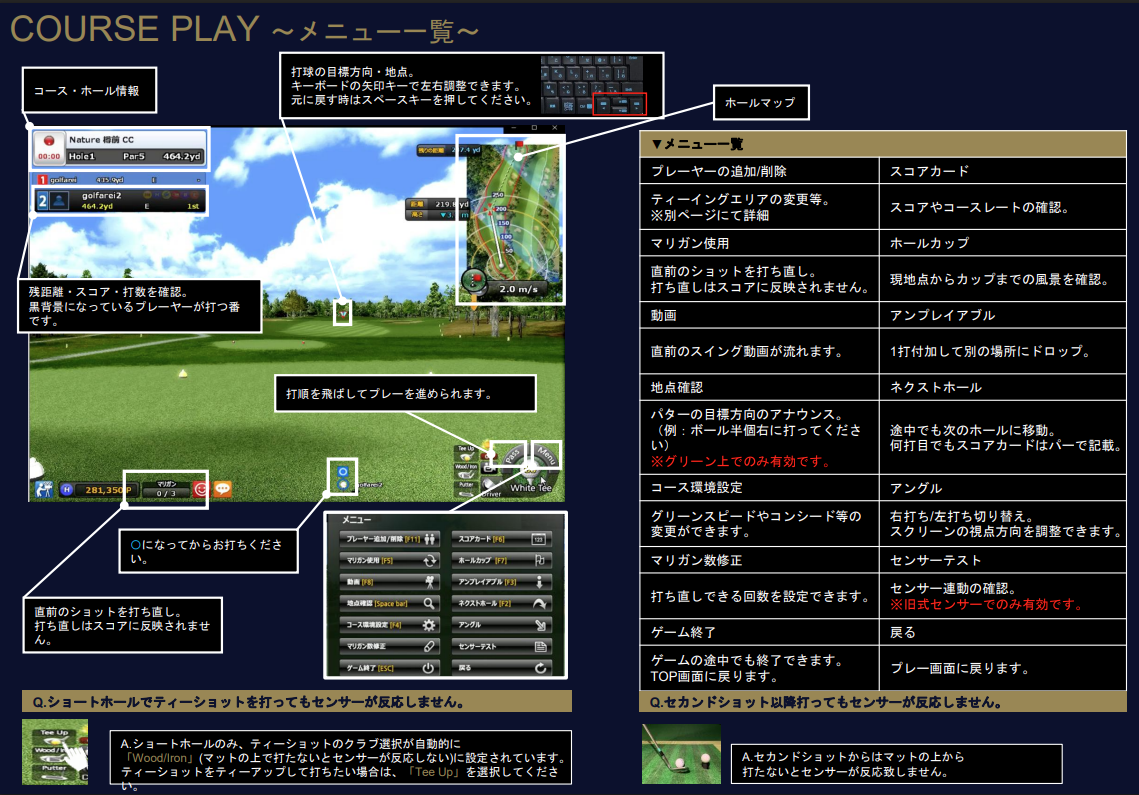Open the Menu segment on the control wheel
Viewport: 1139px width, 795px height.
coord(547,455)
